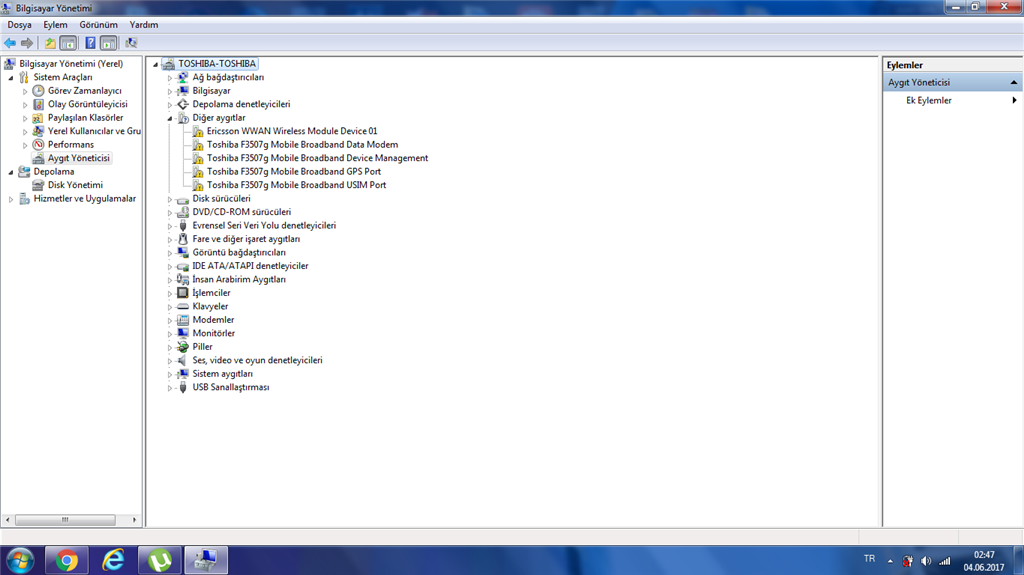The width and height of the screenshot is (1024, 575).
Task: Show hidden tray icons arrow
Action: coord(889,561)
